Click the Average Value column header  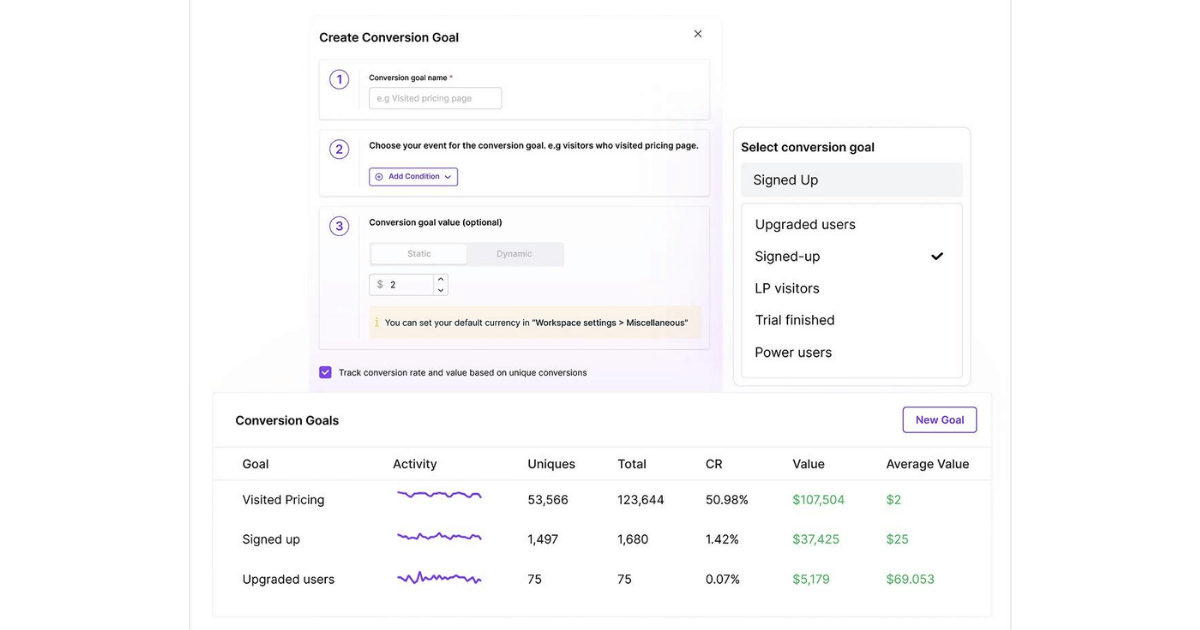pyautogui.click(x=927, y=464)
